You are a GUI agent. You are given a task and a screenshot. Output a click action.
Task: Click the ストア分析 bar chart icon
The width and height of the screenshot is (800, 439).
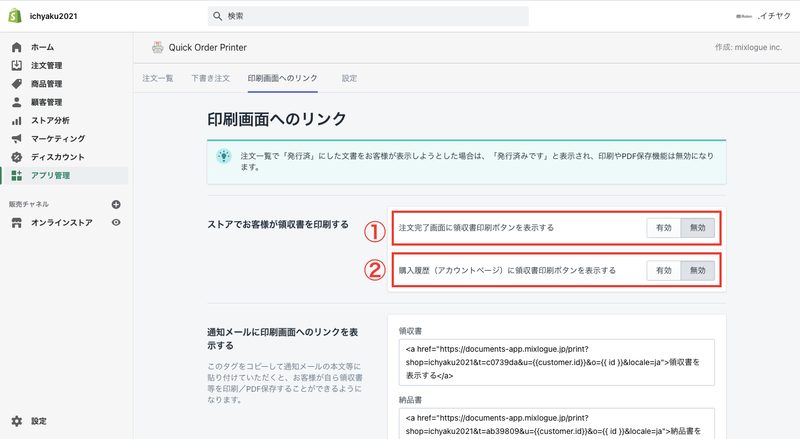click(16, 120)
